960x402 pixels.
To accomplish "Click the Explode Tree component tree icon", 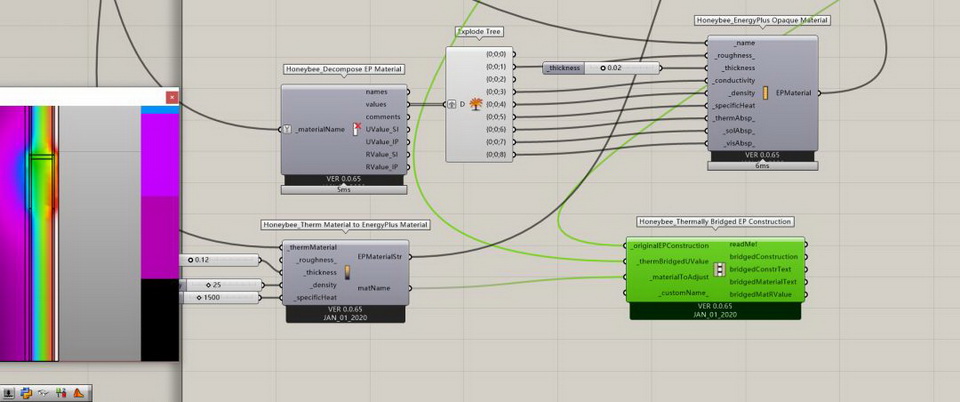I will click(x=476, y=104).
